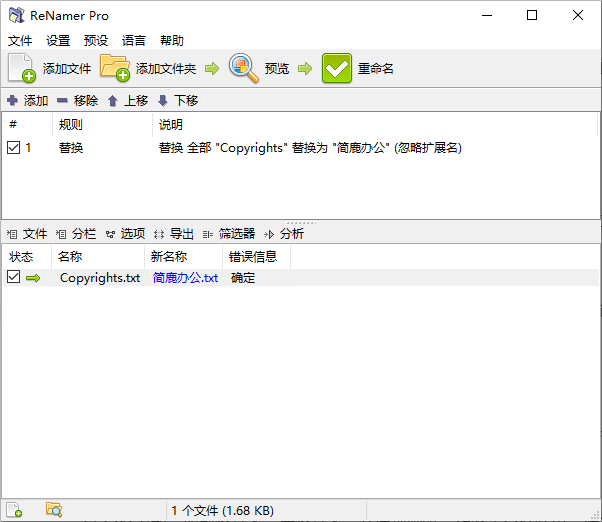Image resolution: width=602 pixels, height=522 pixels.
Task: Select the rule description mentioning Copyrights
Action: click(310, 148)
